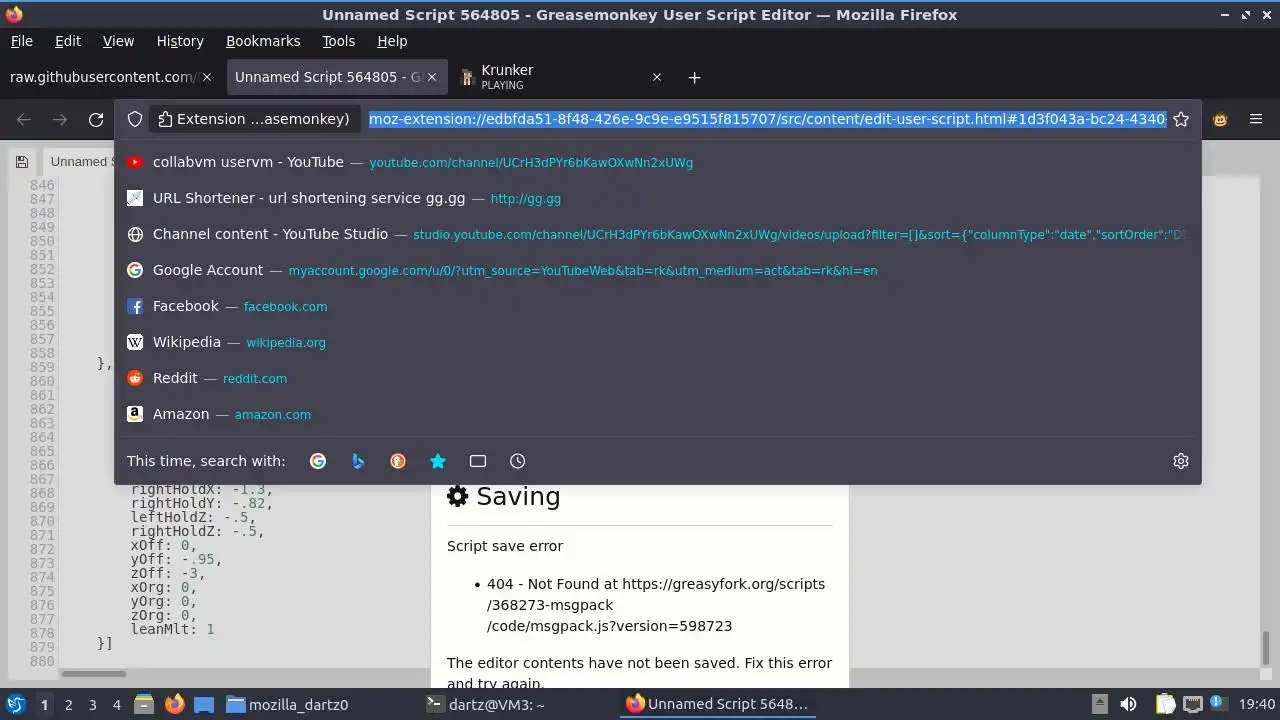Open the URL Shortener gg.gg suggestion
1280x720 pixels.
tap(657, 198)
